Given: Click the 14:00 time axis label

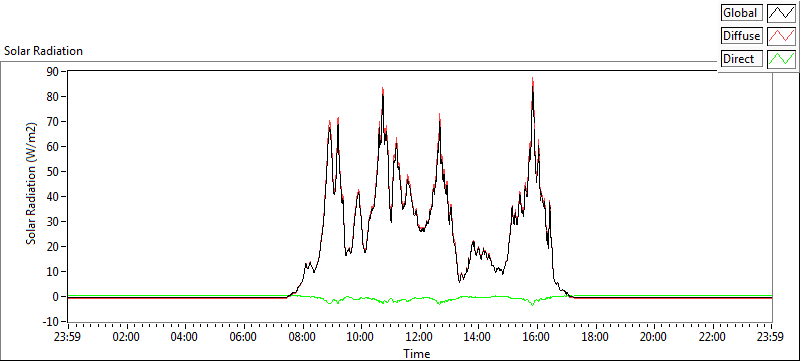Looking at the screenshot, I should [x=478, y=337].
